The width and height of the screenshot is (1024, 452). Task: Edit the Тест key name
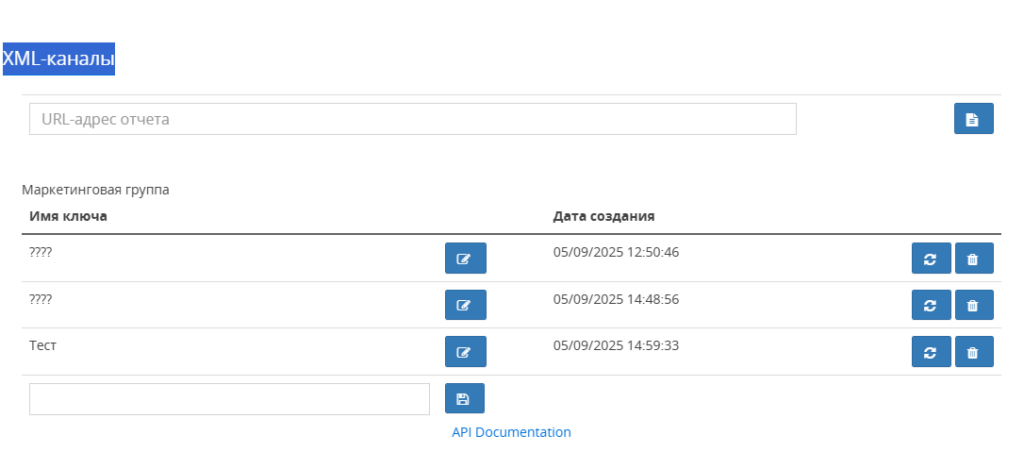[x=466, y=351]
